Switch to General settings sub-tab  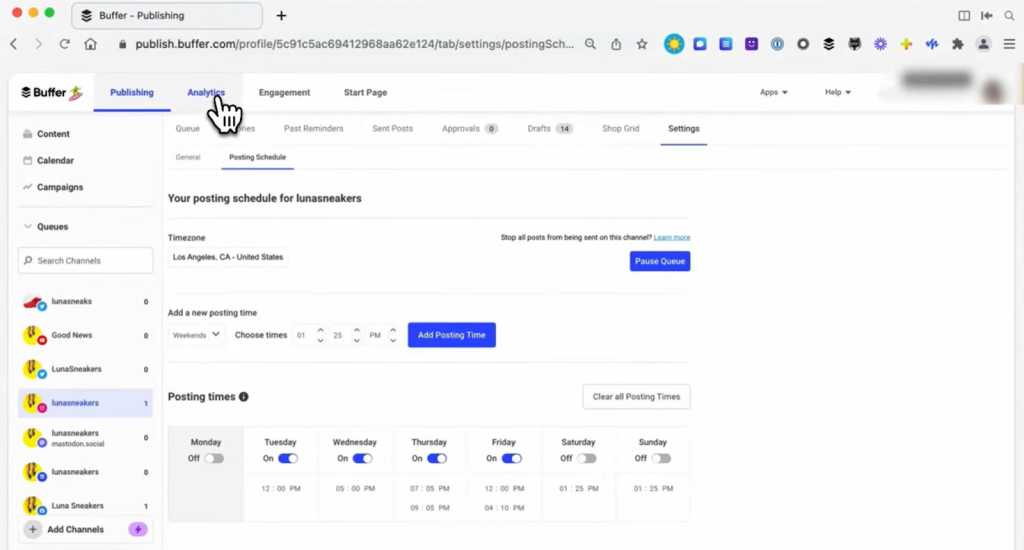tap(188, 157)
